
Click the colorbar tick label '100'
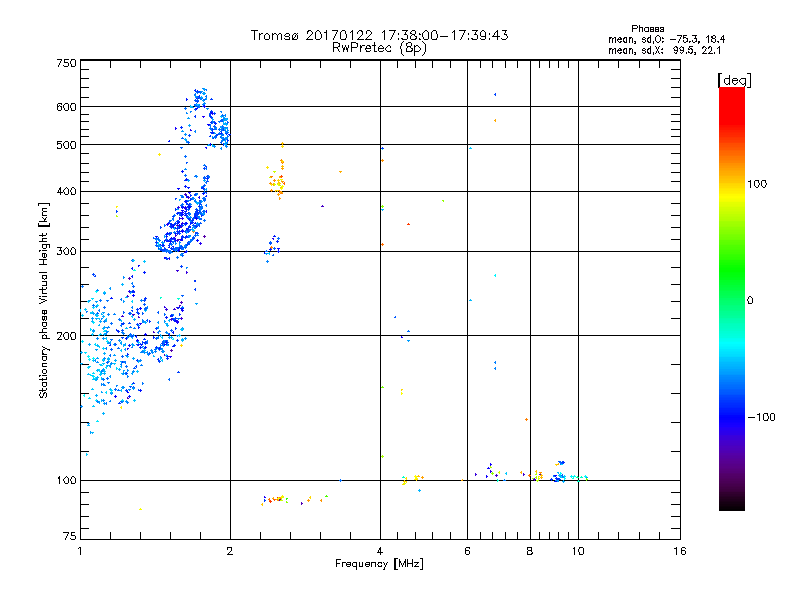[x=757, y=184]
